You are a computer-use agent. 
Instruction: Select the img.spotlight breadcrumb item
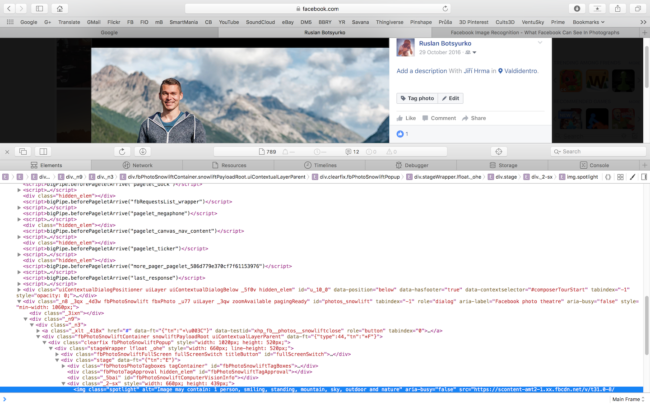578,177
